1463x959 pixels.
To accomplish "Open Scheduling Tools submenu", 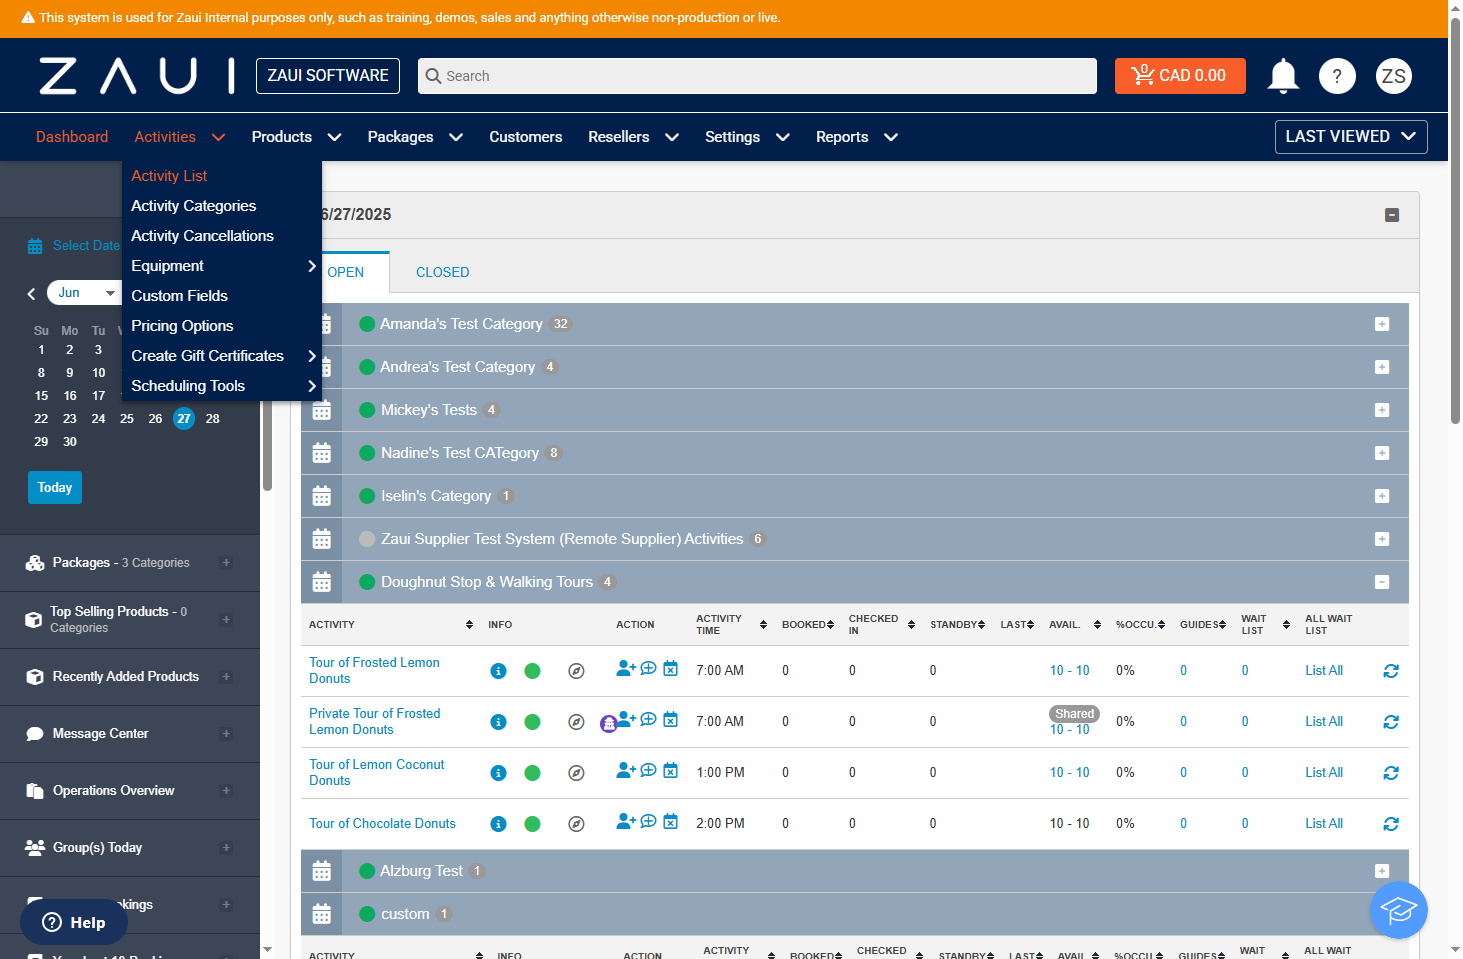I will 222,386.
